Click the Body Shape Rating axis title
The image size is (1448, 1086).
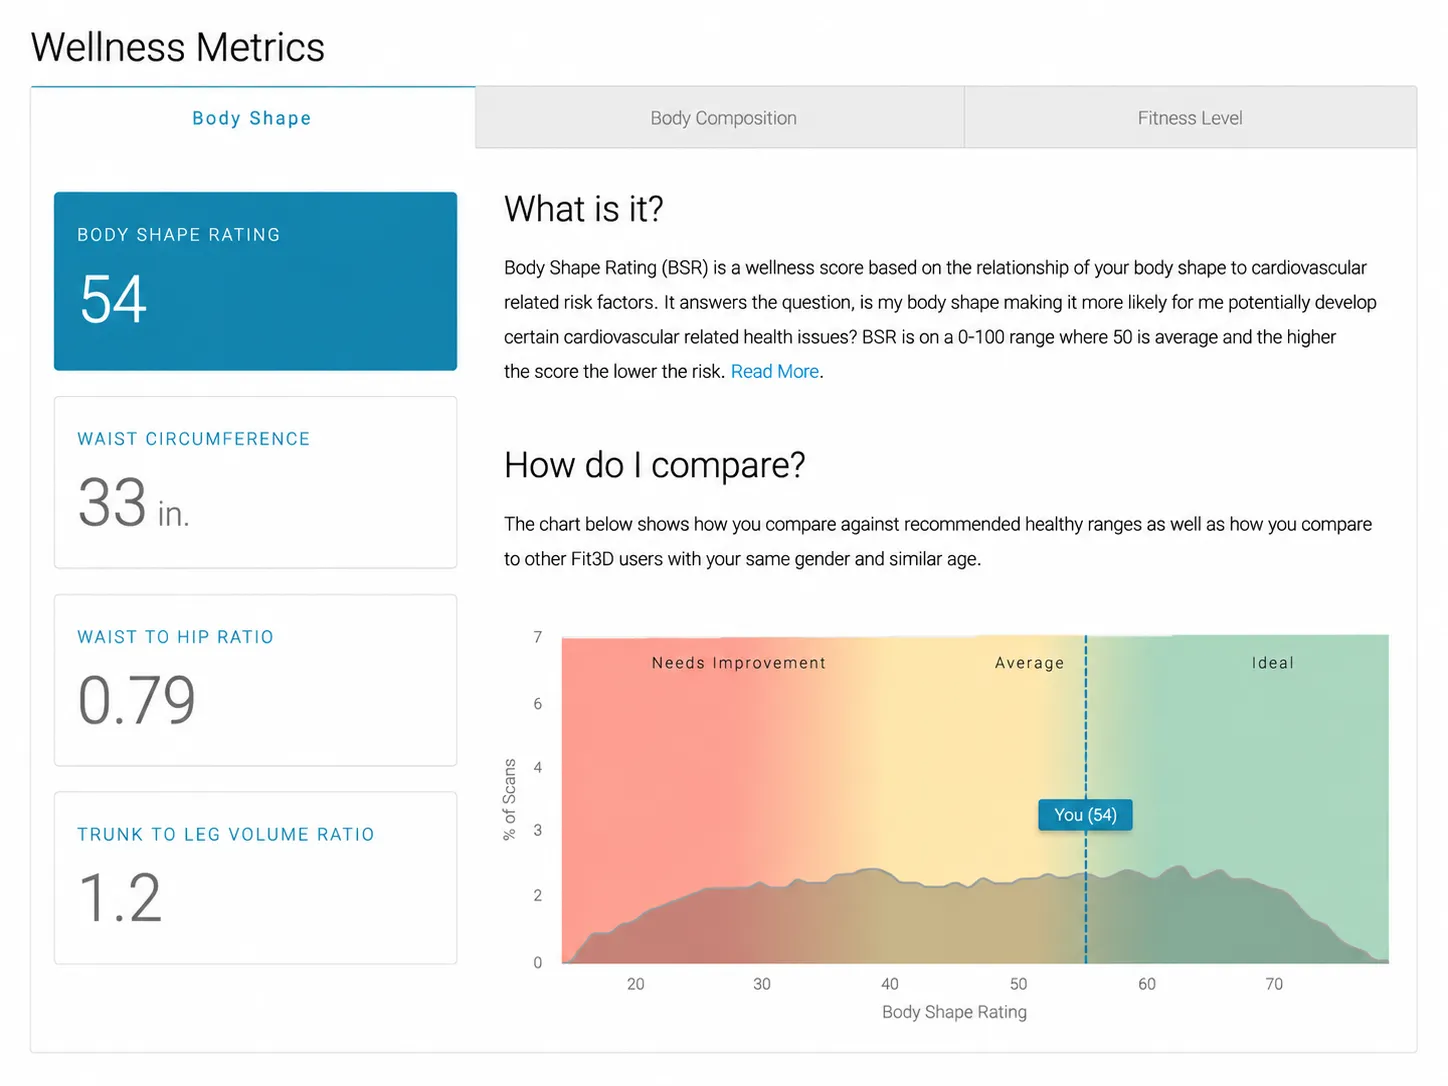click(x=954, y=1012)
